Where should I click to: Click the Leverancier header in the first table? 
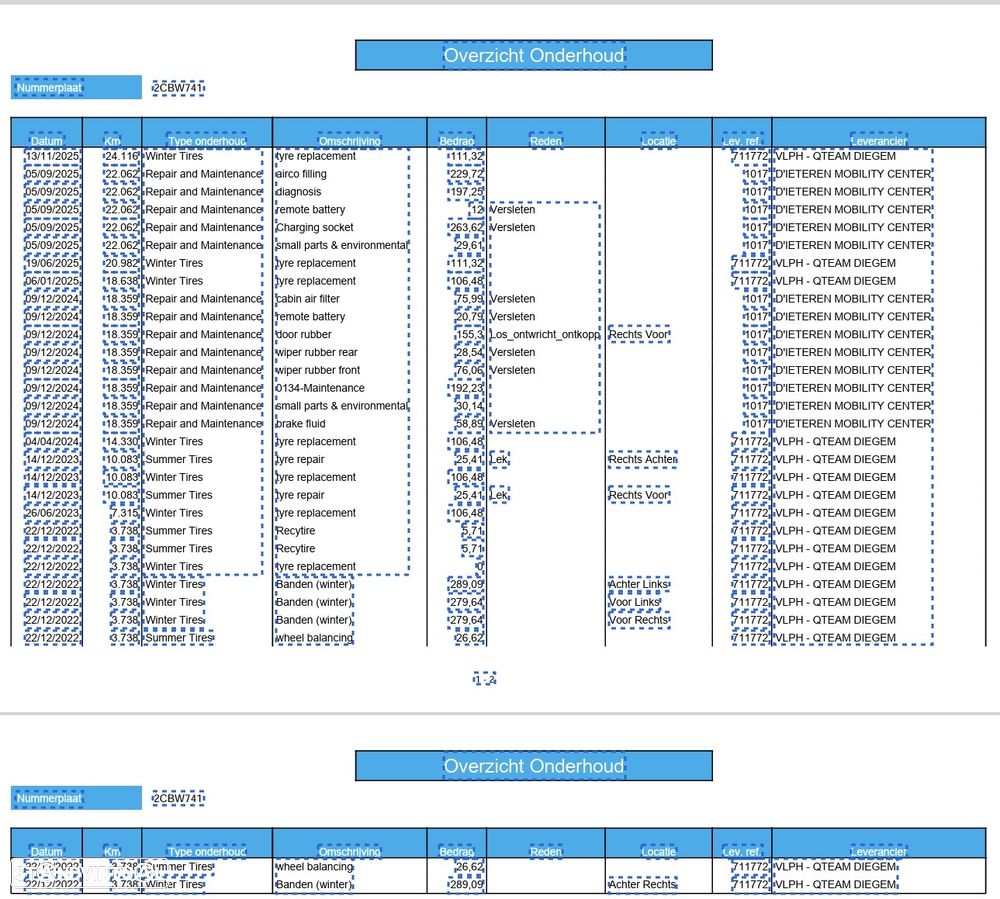879,141
